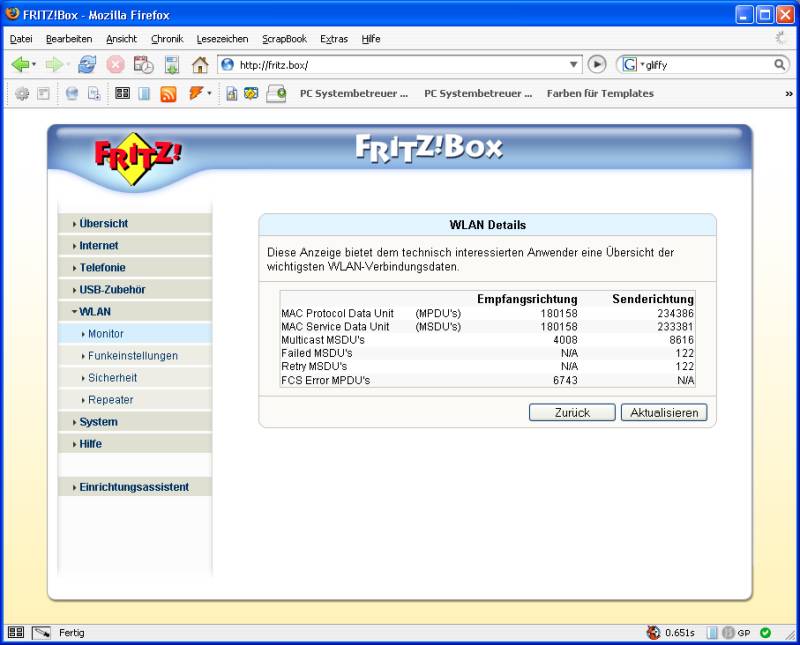The height and width of the screenshot is (645, 800).
Task: Open the ScrapBook menu
Action: click(x=284, y=39)
